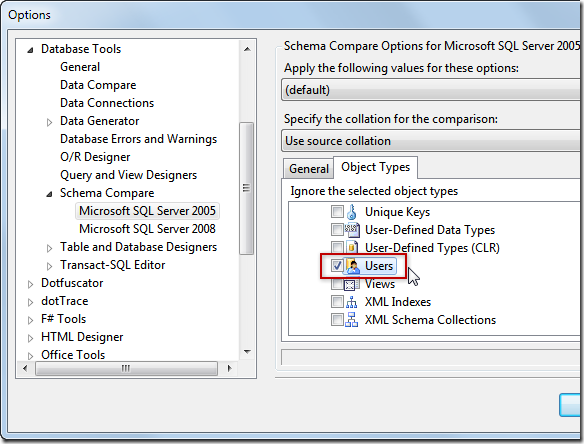584x444 pixels.
Task: Click the horizontal scroll left arrow
Action: [x=25, y=368]
